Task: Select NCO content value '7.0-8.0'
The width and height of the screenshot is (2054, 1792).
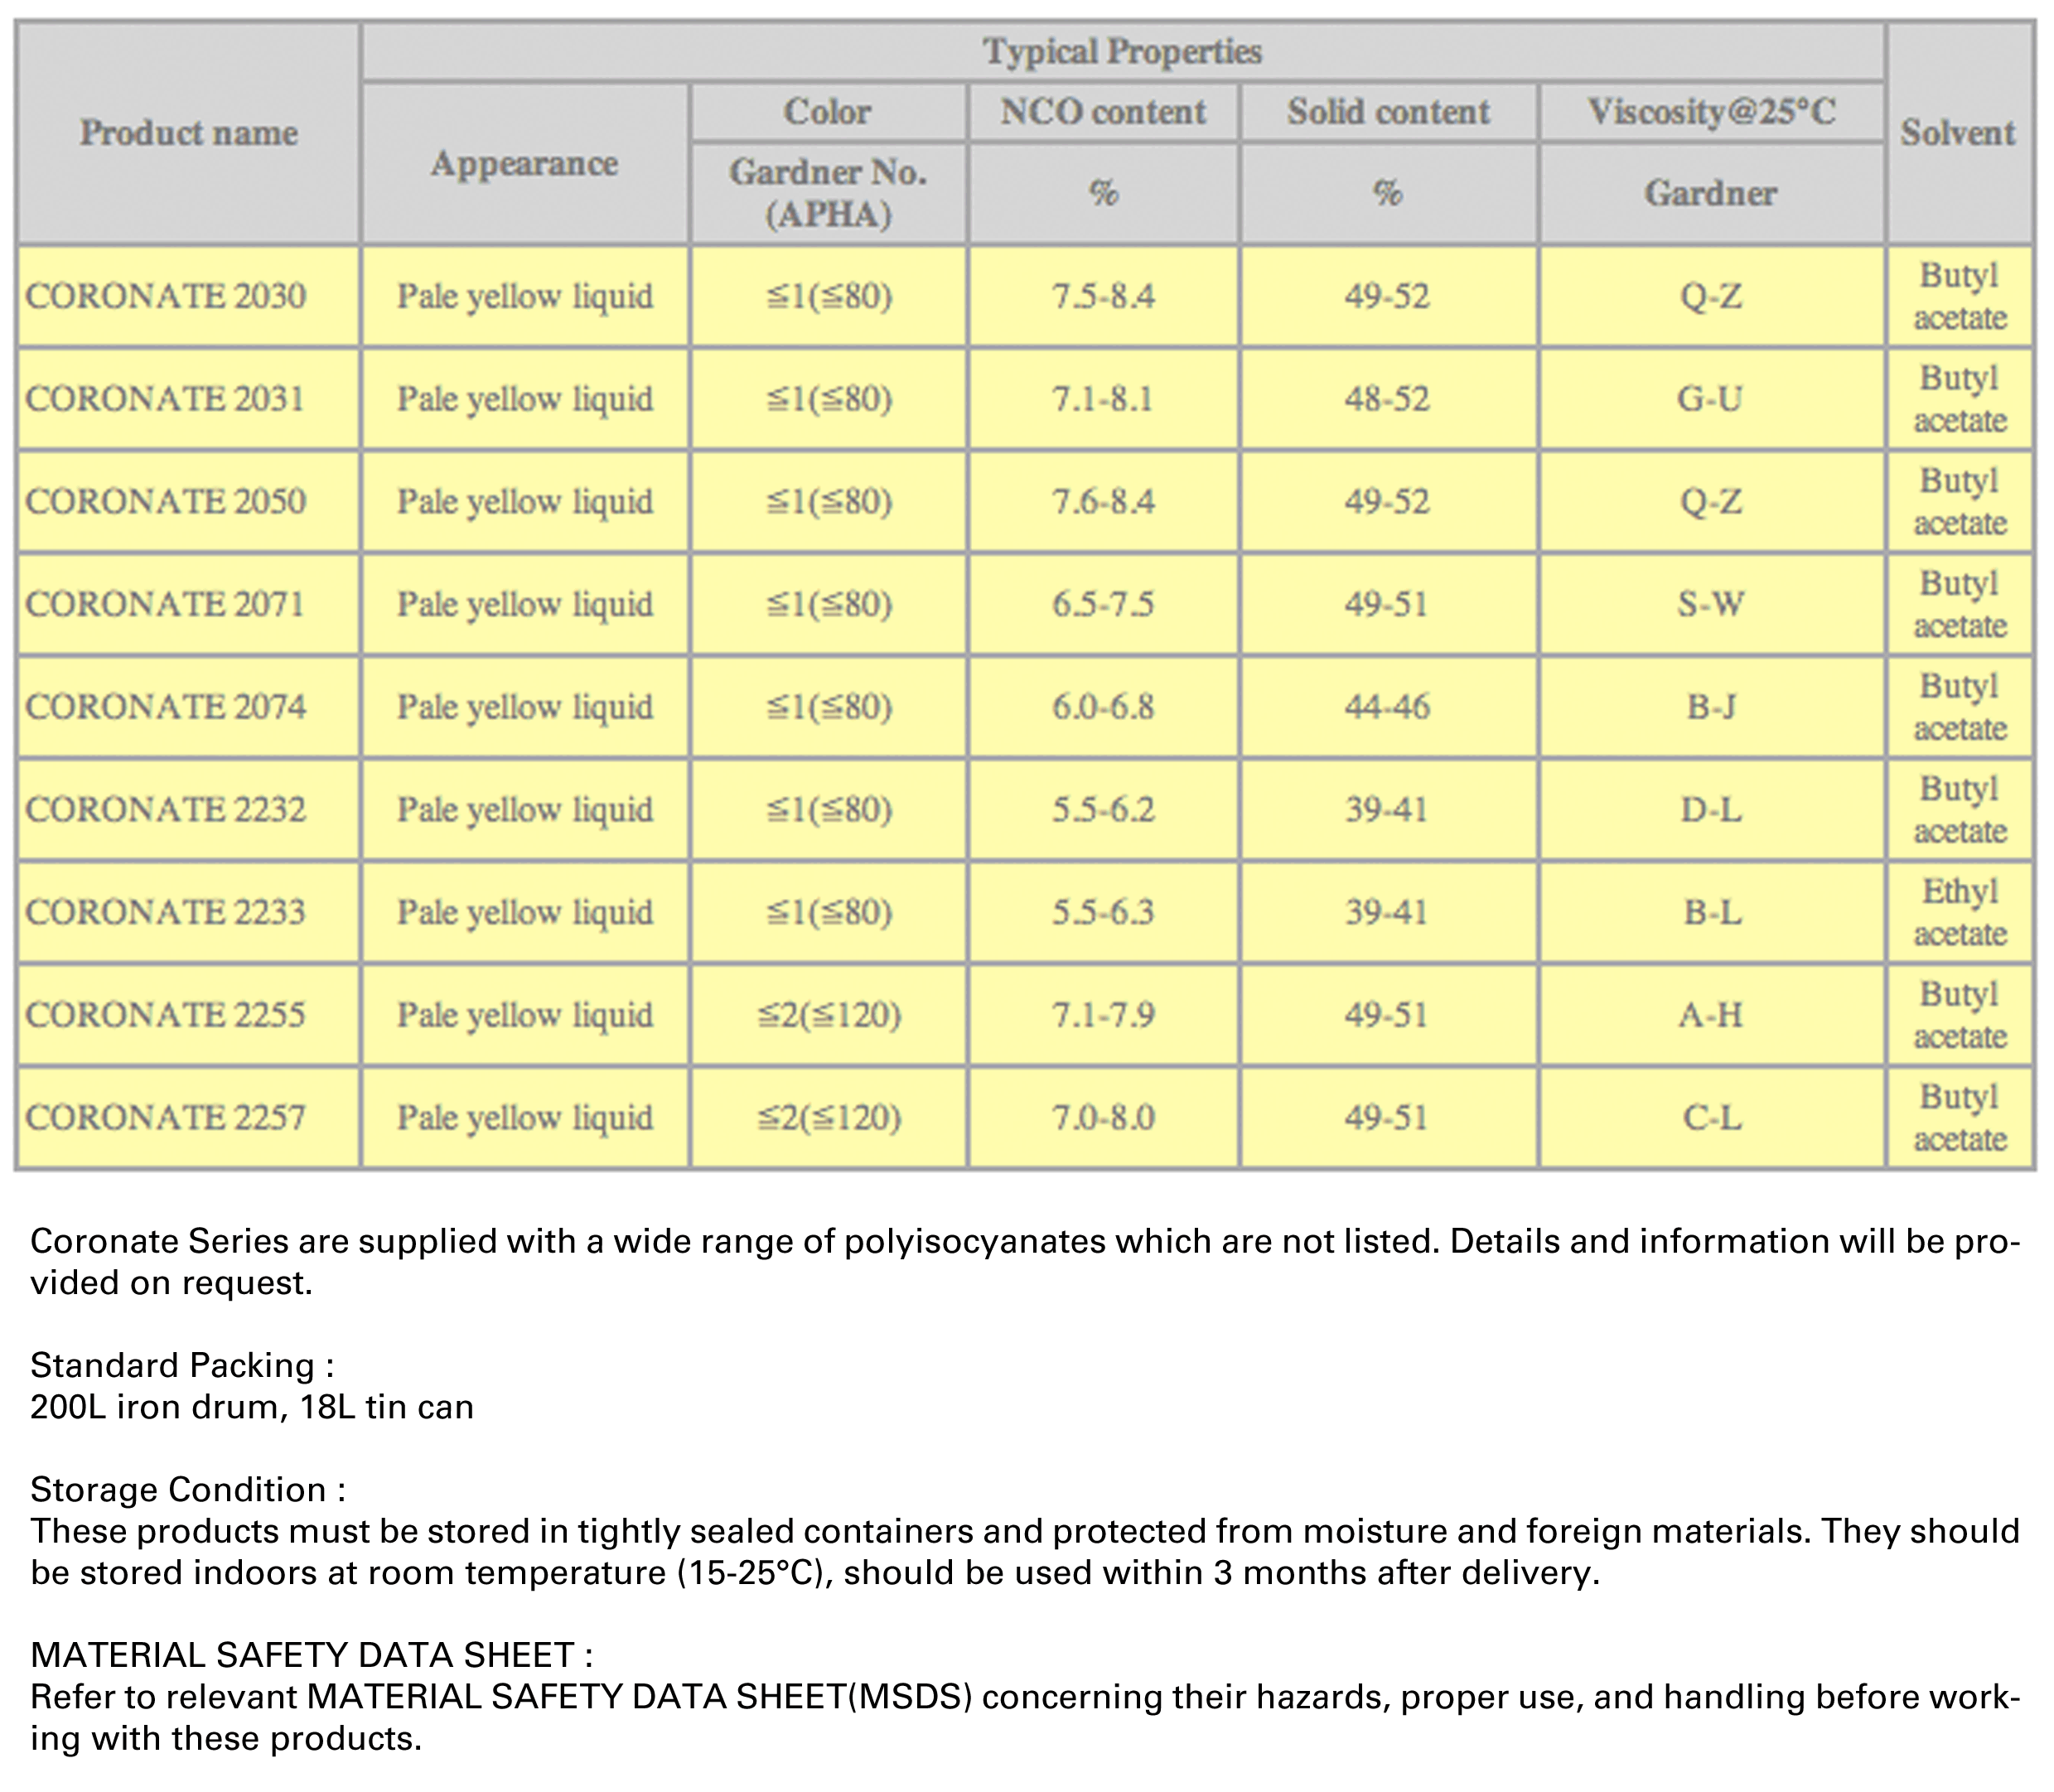Action: [1104, 1117]
